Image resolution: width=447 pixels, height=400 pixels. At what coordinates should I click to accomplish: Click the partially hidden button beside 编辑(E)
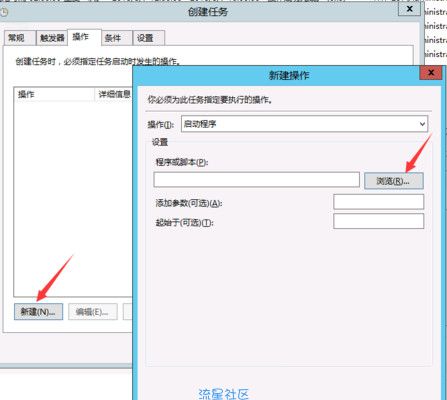pos(128,312)
